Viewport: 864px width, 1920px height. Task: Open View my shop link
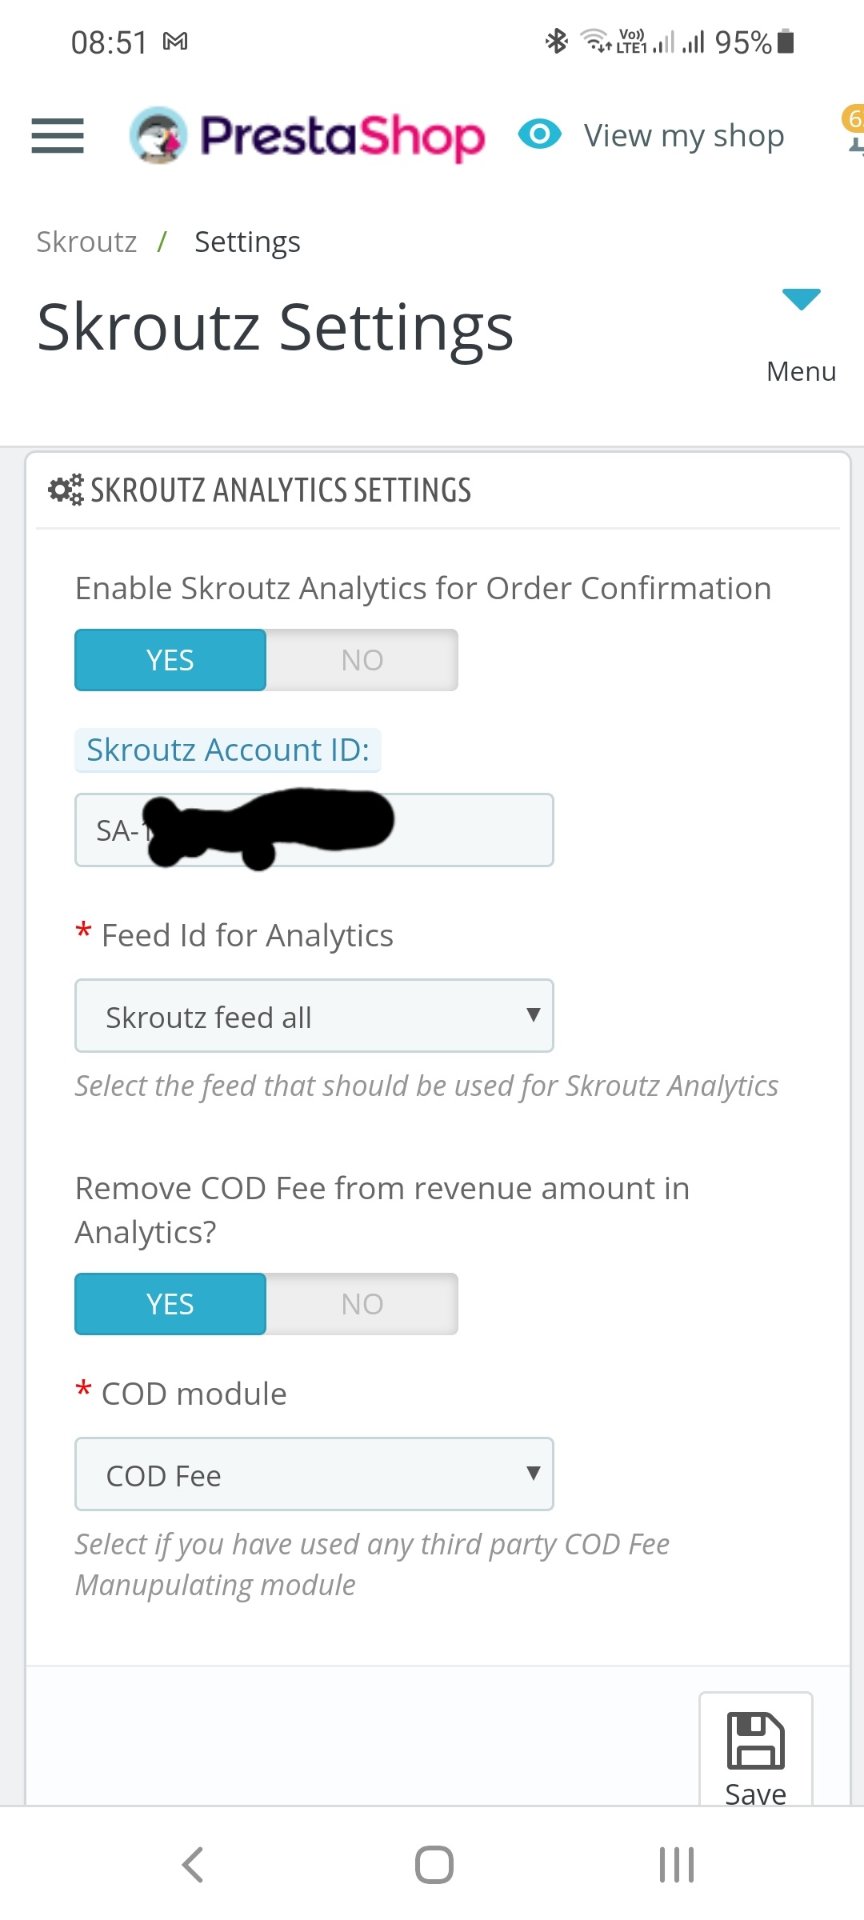click(684, 135)
